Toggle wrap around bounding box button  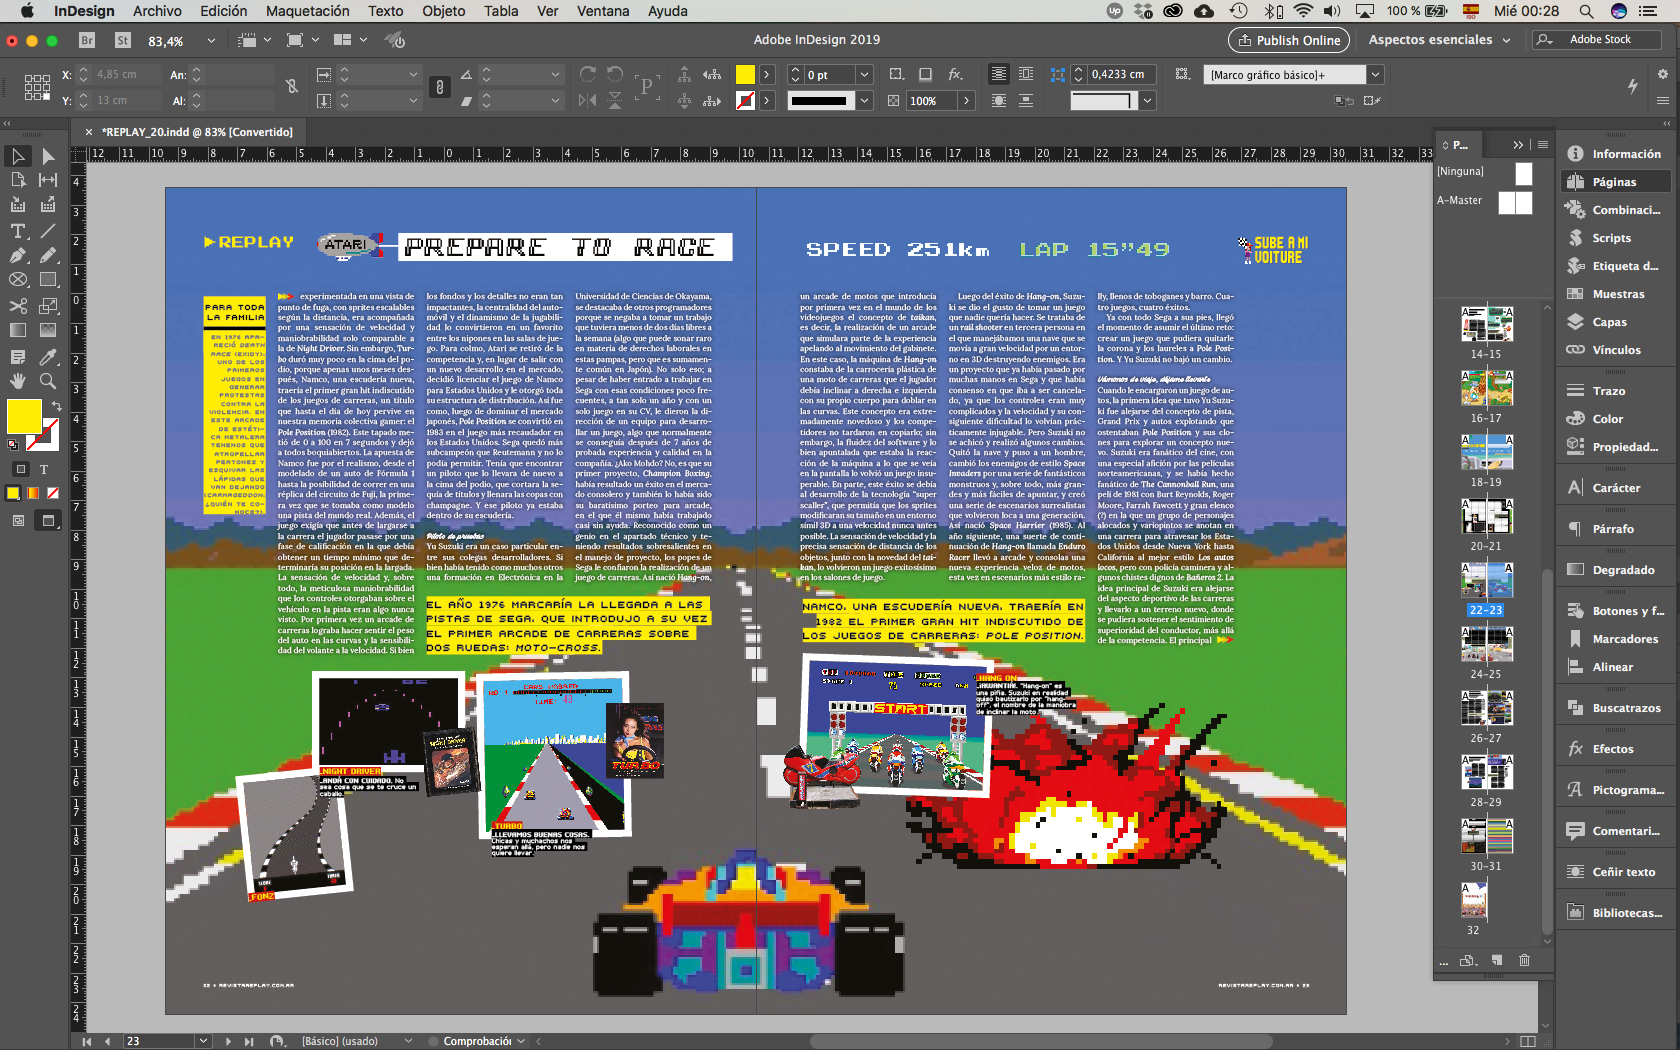[1026, 74]
